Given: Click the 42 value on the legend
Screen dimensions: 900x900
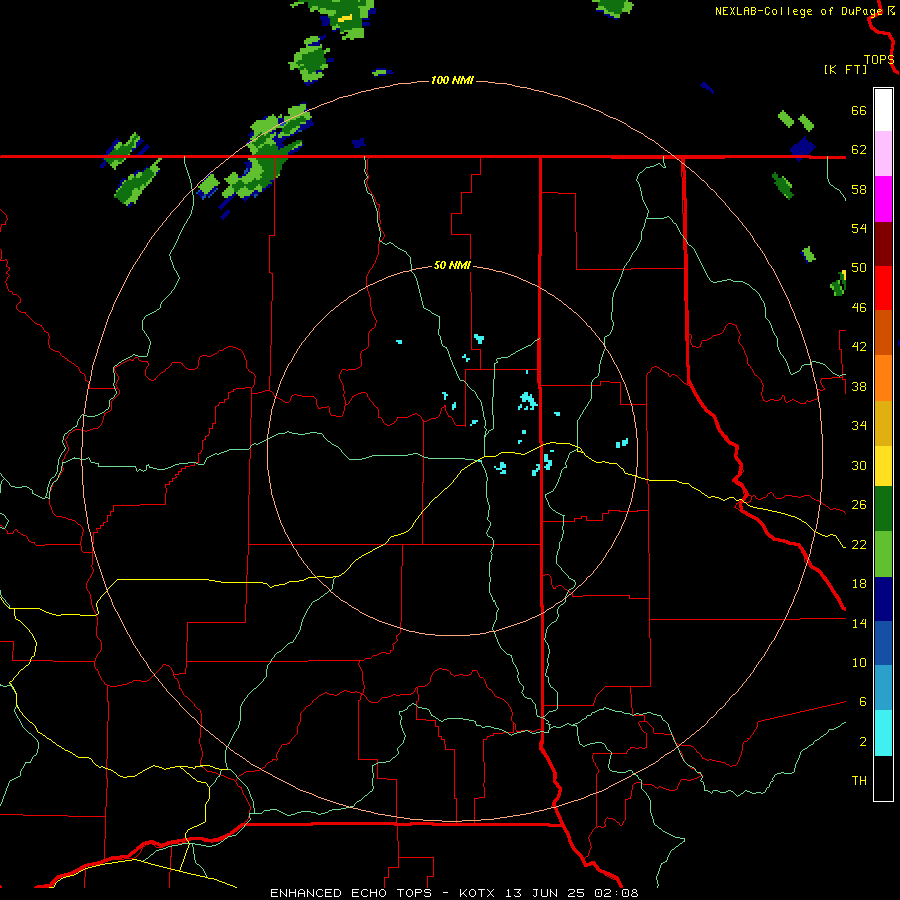Looking at the screenshot, I should tap(859, 347).
